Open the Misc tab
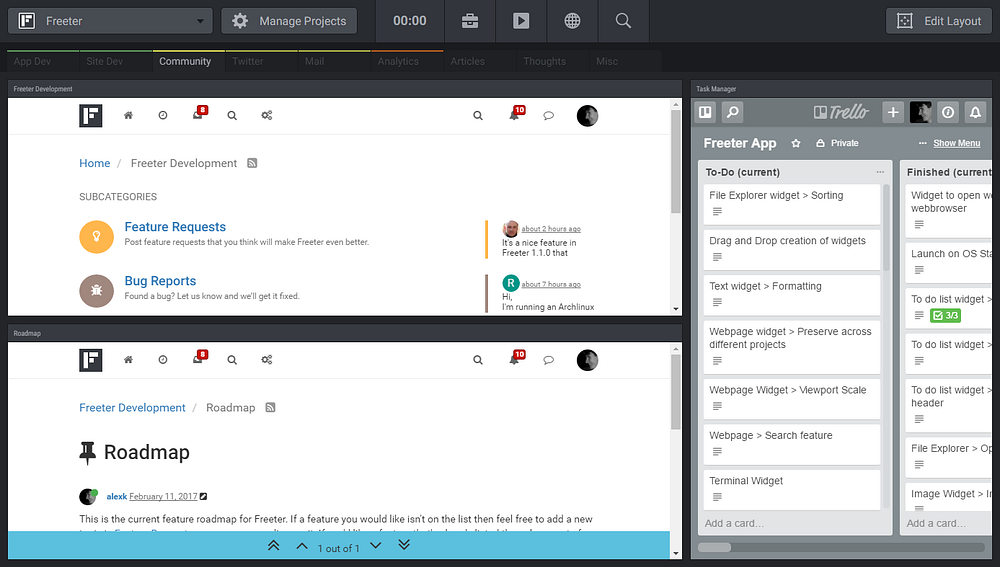This screenshot has height=567, width=1000. [x=625, y=61]
